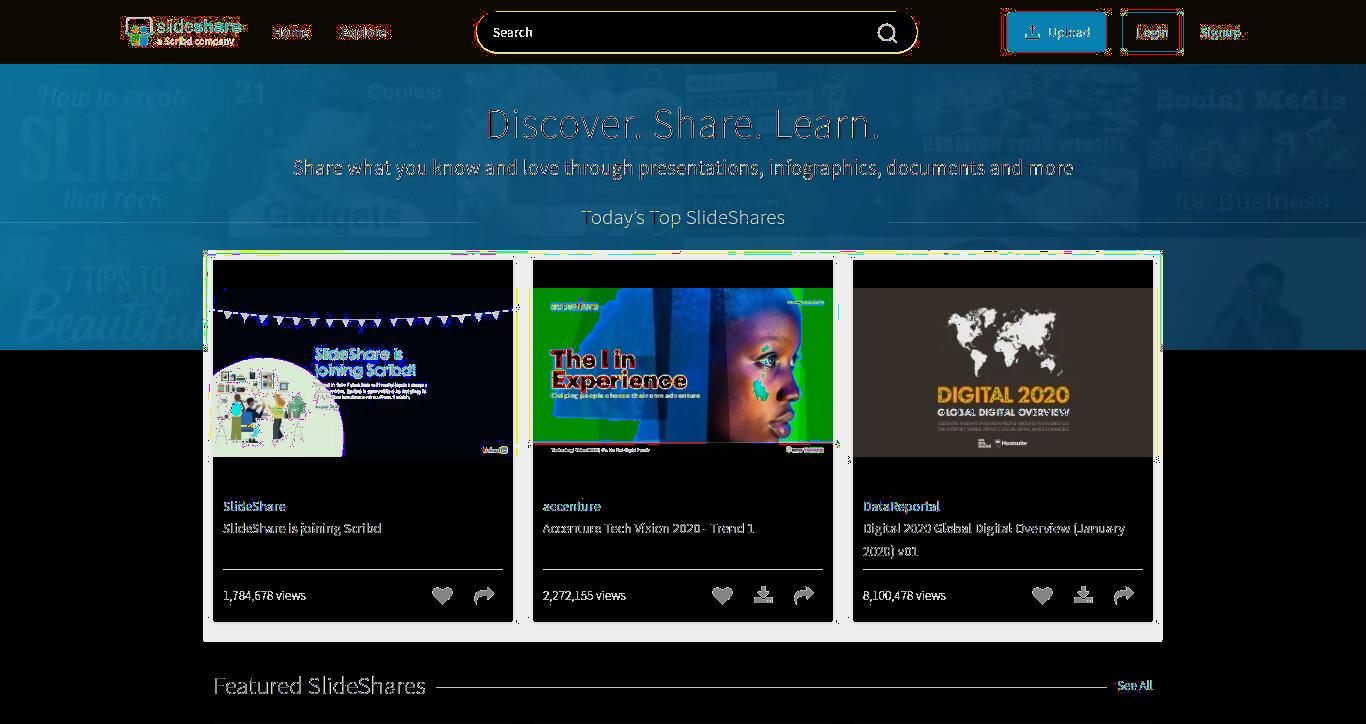Open the Explore menu item

363,32
